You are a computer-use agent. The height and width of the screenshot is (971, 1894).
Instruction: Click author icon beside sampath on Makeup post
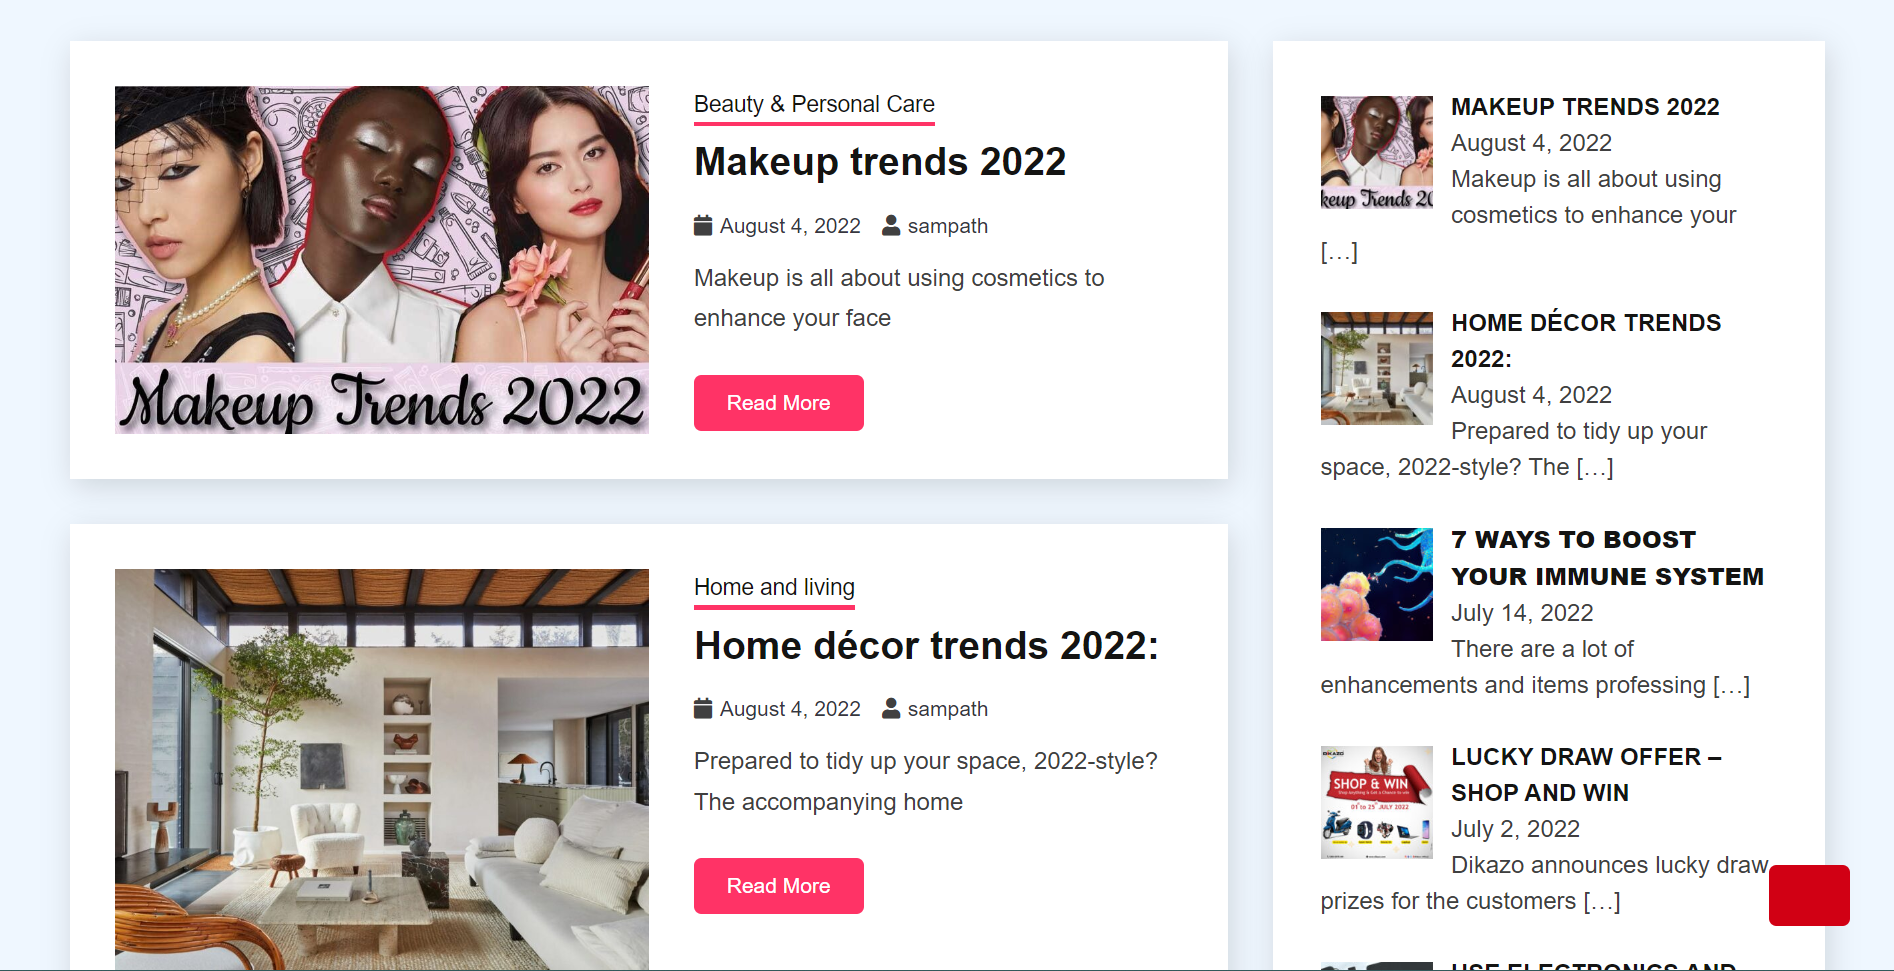pos(891,226)
